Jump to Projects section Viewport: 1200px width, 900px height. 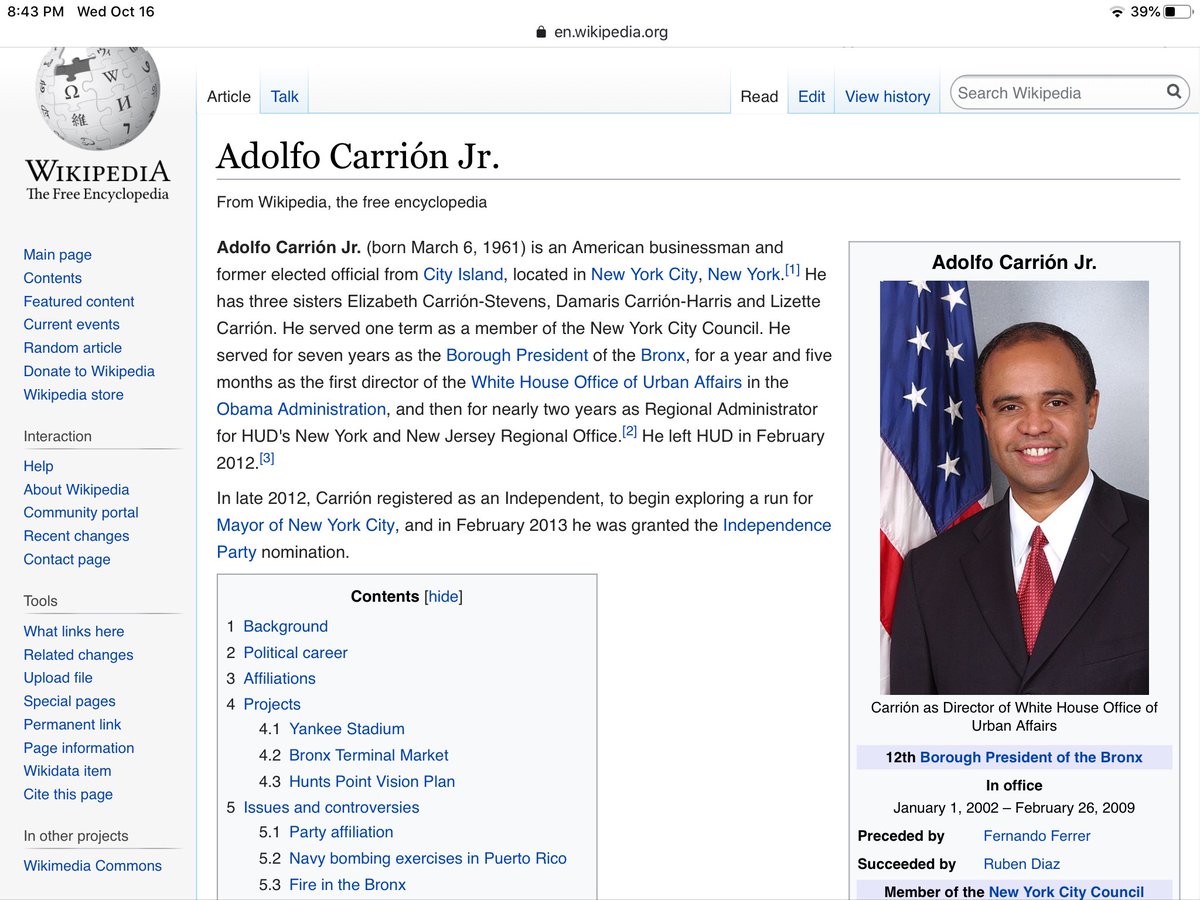point(272,704)
